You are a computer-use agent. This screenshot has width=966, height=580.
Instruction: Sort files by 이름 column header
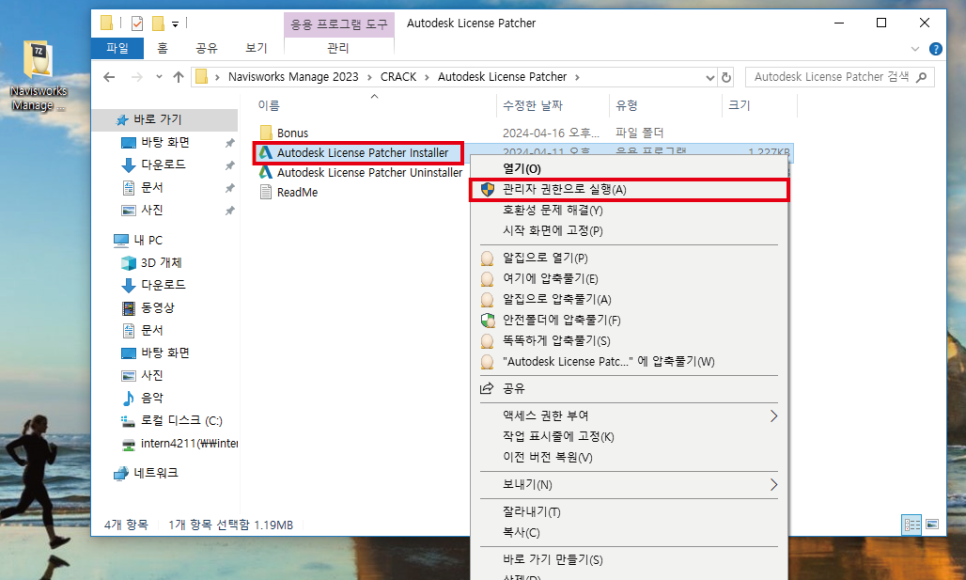point(269,105)
